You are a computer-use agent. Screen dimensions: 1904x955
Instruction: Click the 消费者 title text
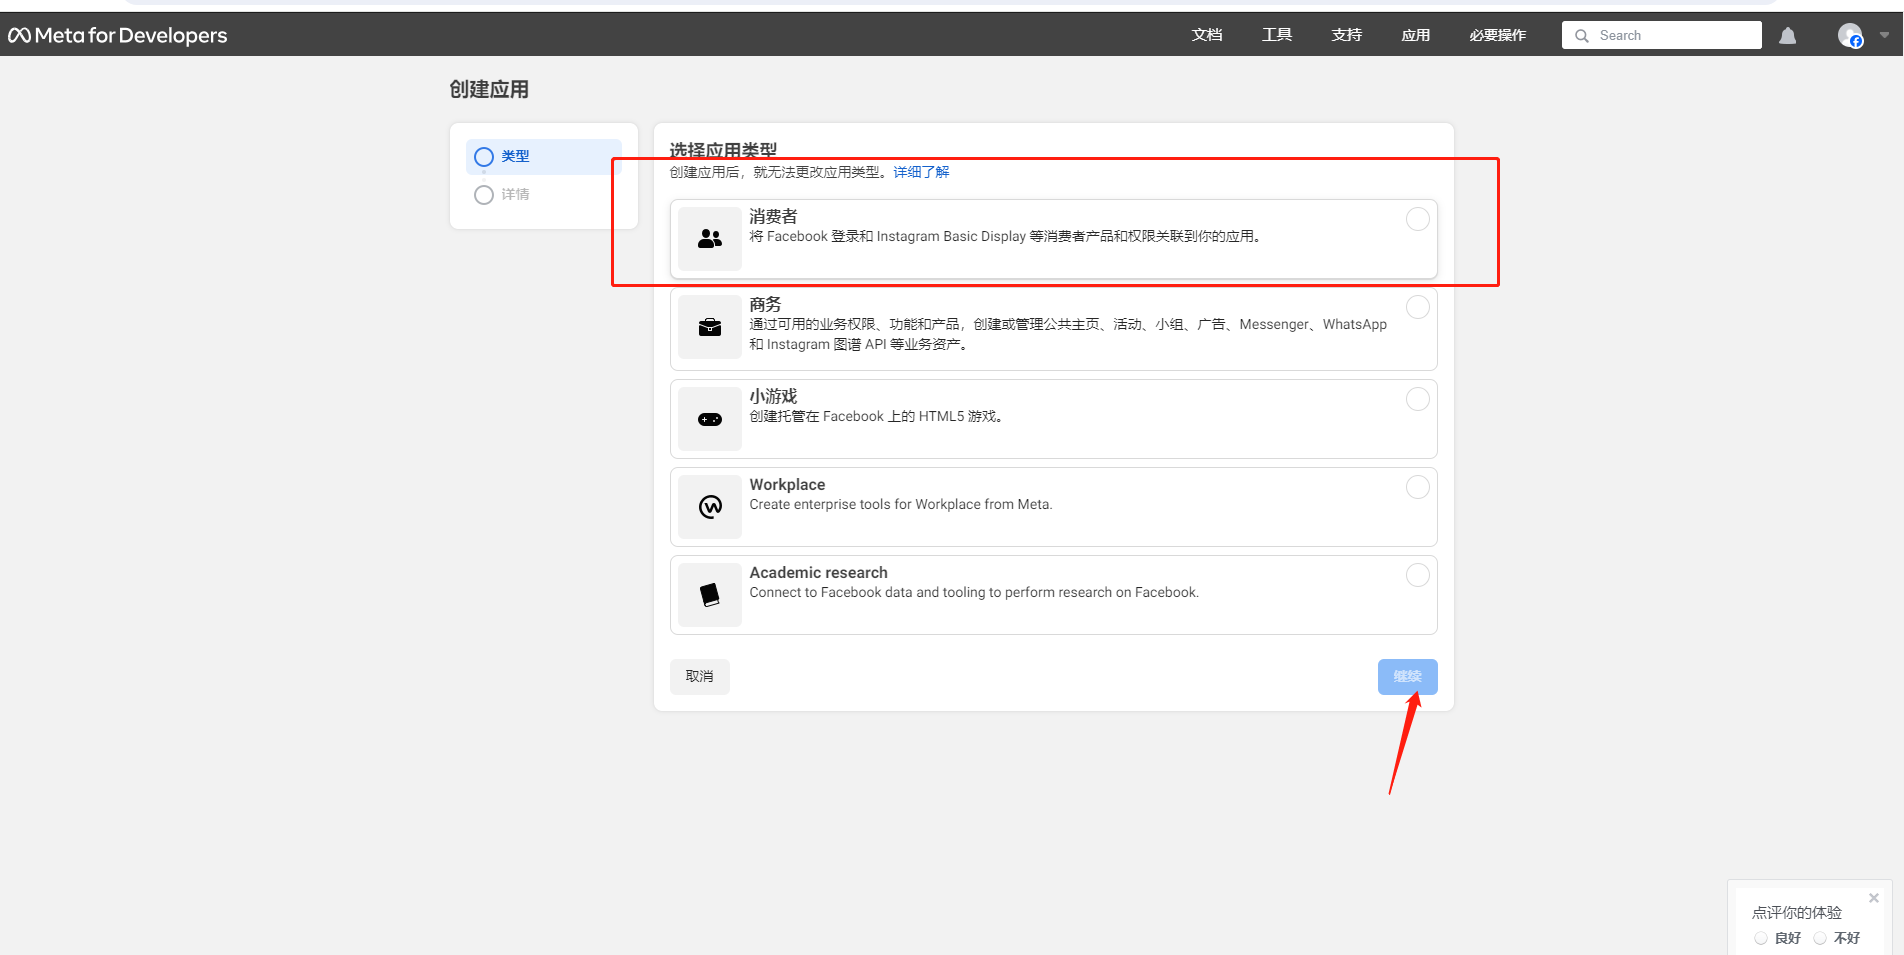pyautogui.click(x=774, y=216)
